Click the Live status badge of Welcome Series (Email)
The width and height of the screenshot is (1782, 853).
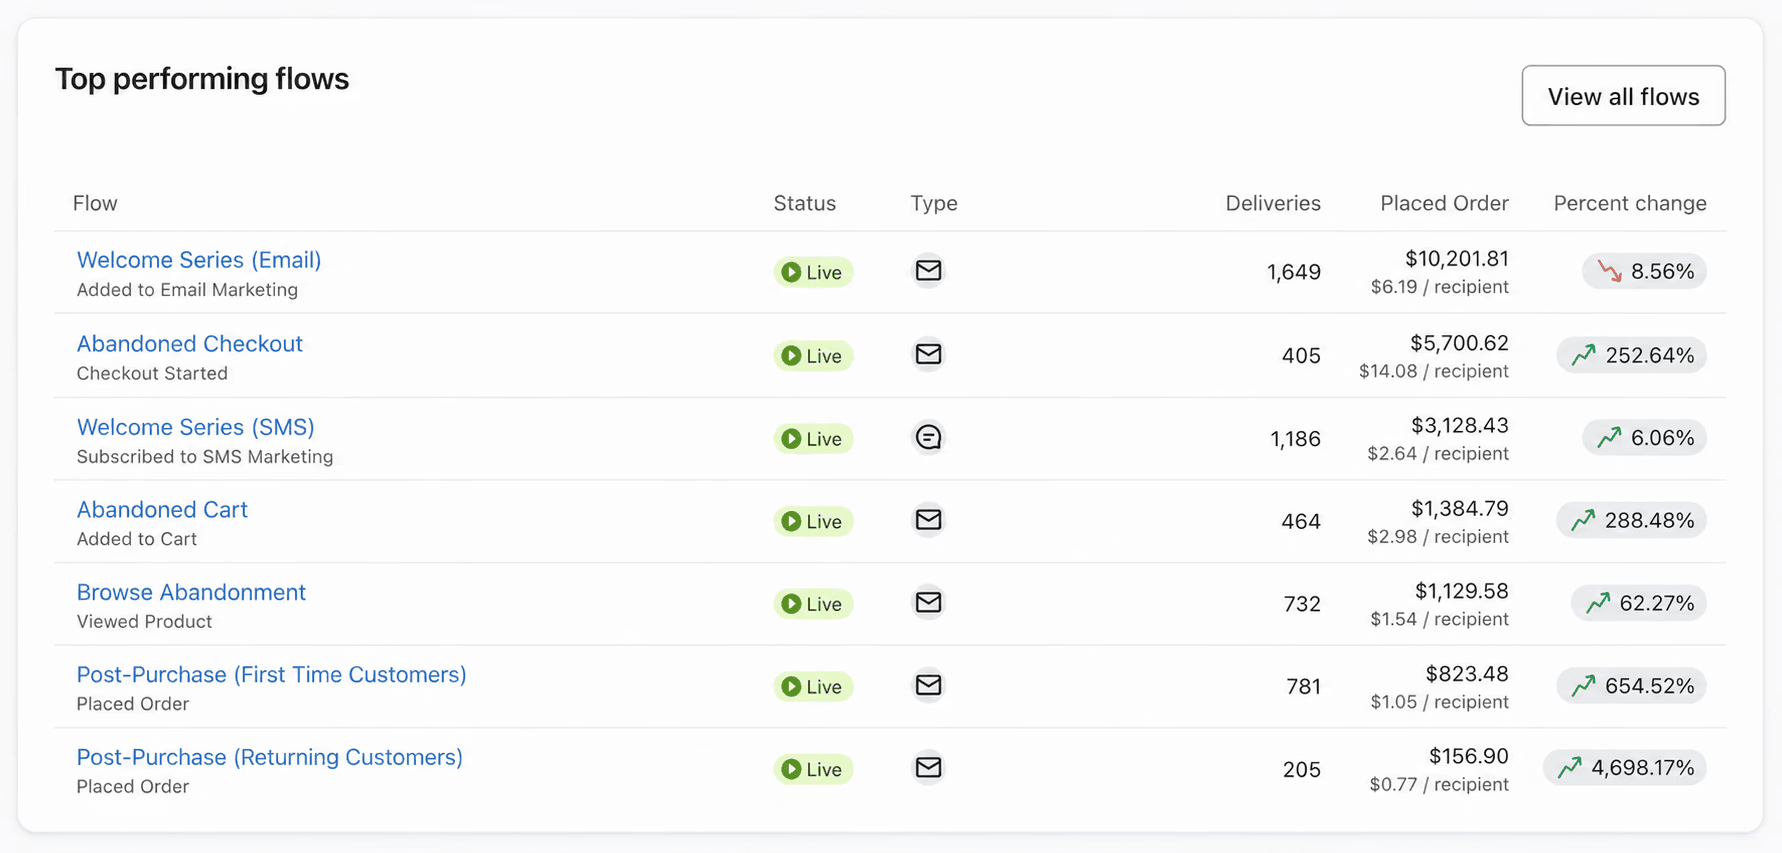[x=812, y=272]
